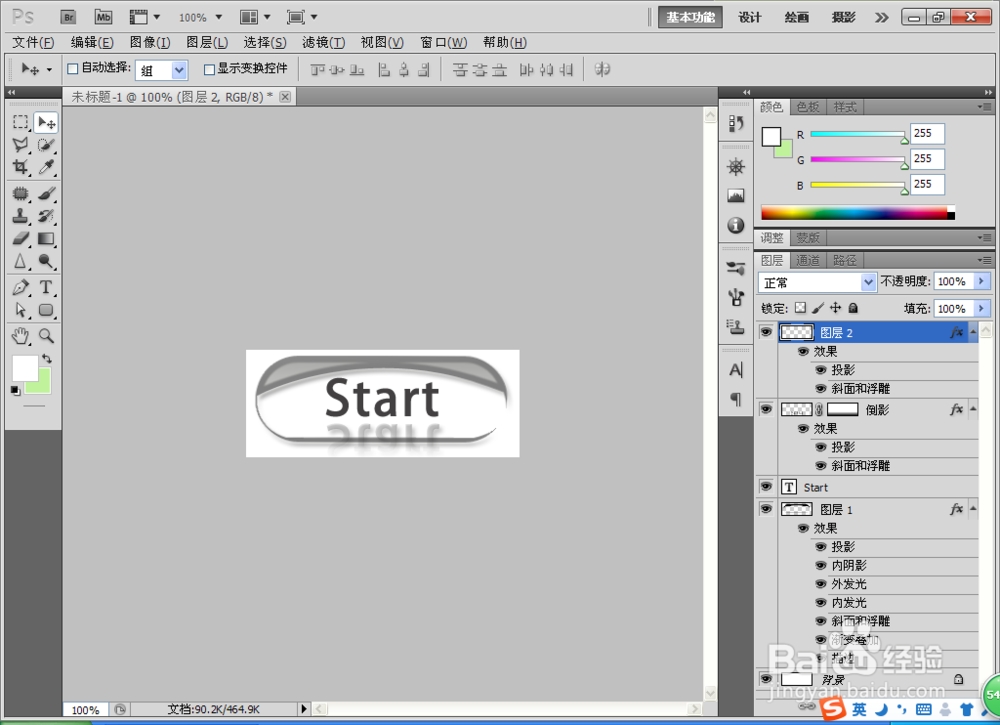The height and width of the screenshot is (725, 1000).
Task: Switch to the 通道 tab
Action: coord(807,260)
